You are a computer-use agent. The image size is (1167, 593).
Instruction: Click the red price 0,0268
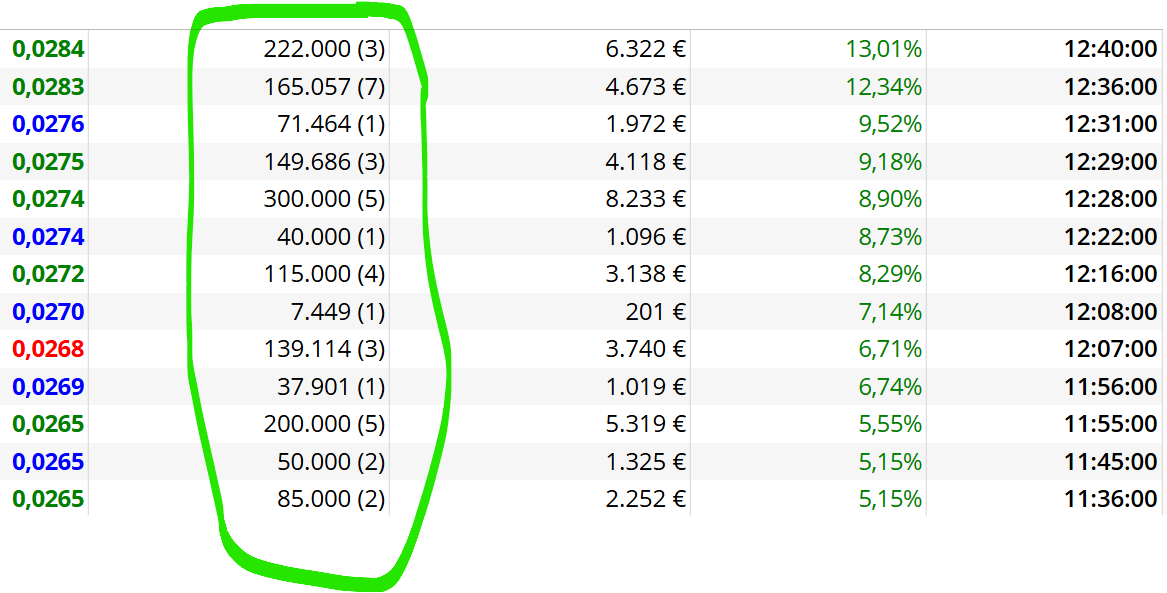pyautogui.click(x=48, y=349)
